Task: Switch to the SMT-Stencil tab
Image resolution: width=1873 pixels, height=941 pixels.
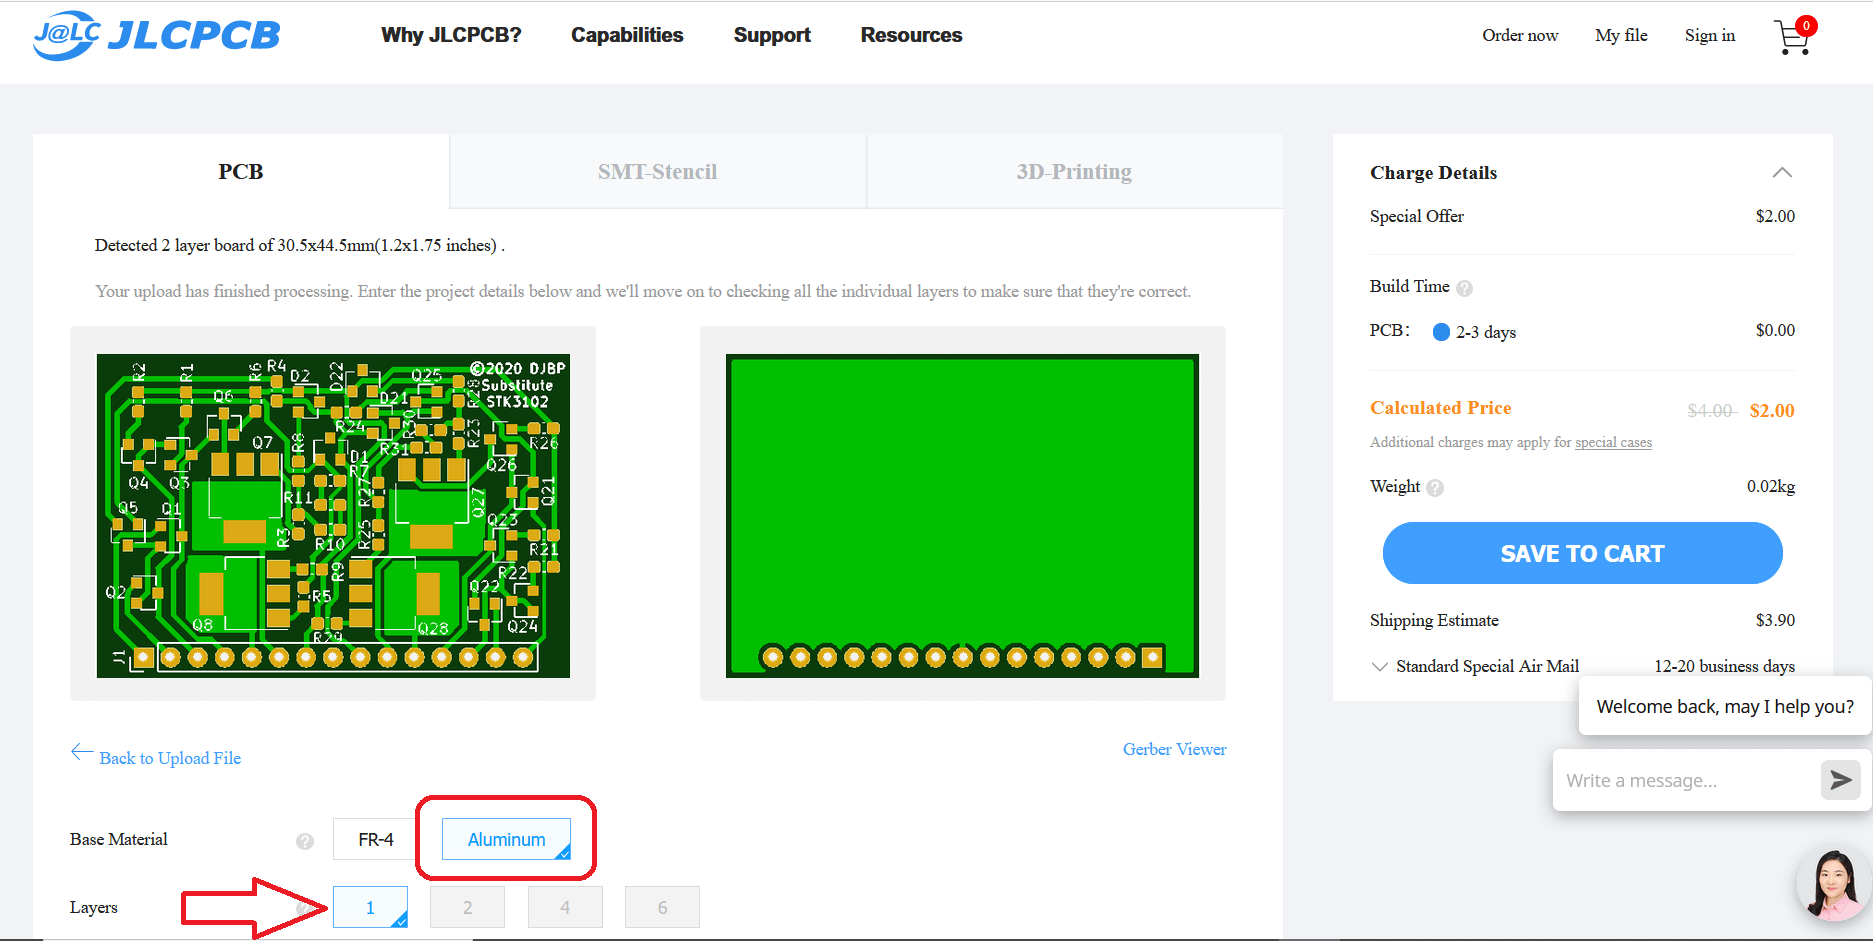Action: [x=658, y=171]
